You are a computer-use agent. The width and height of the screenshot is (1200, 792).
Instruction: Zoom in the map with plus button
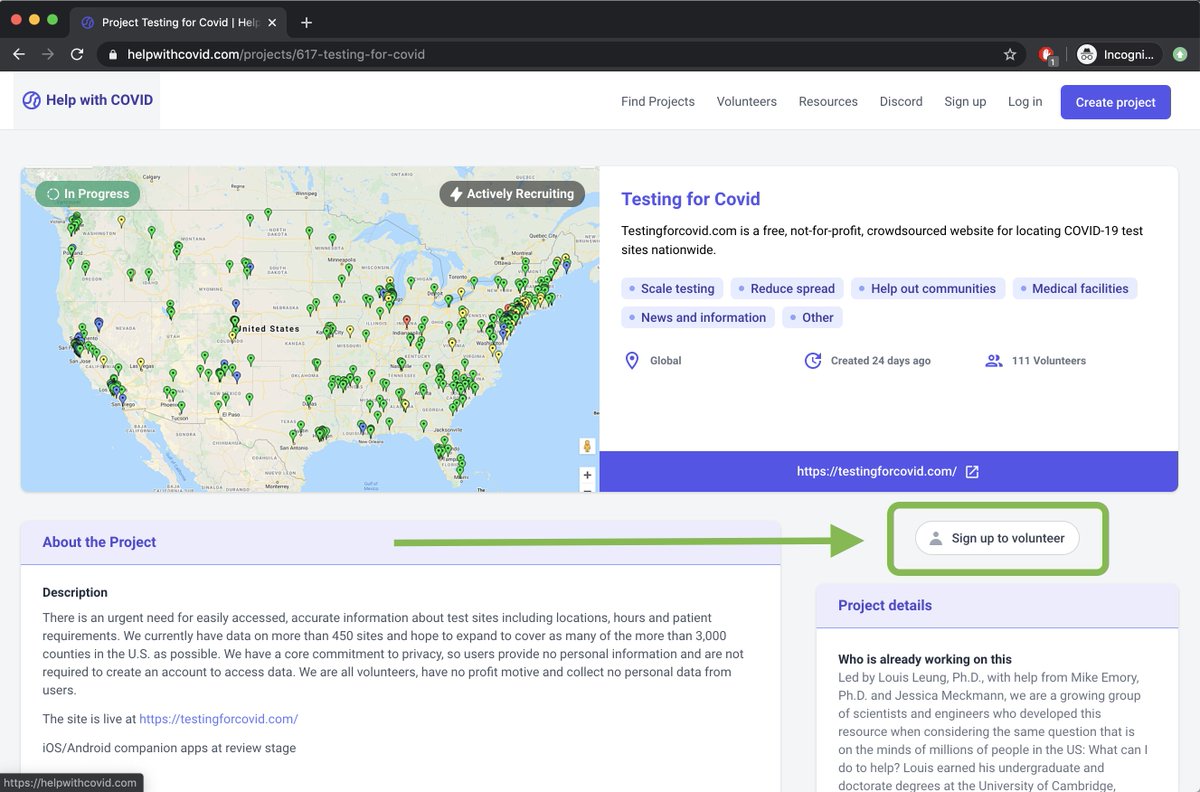pyautogui.click(x=587, y=475)
